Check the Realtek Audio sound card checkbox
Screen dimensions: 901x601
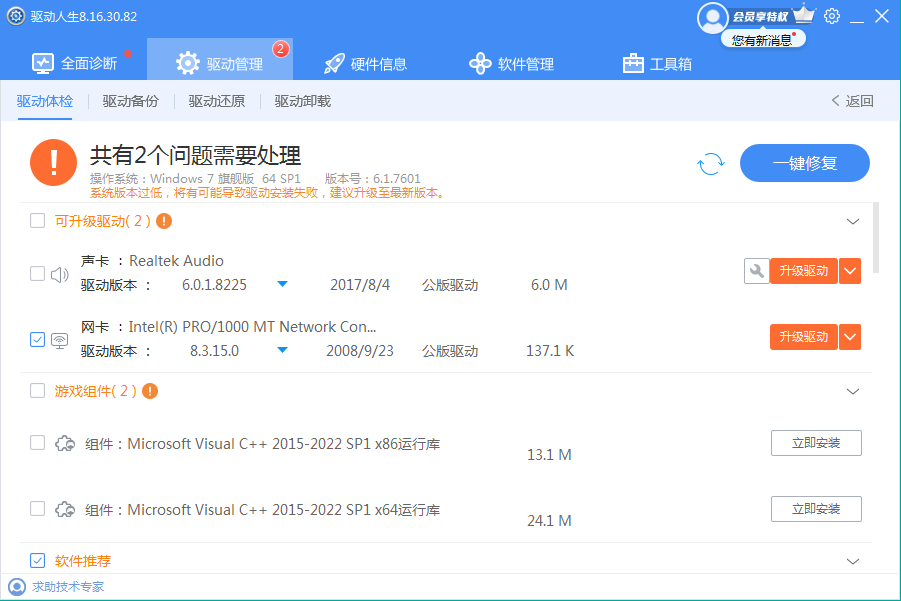(37, 273)
